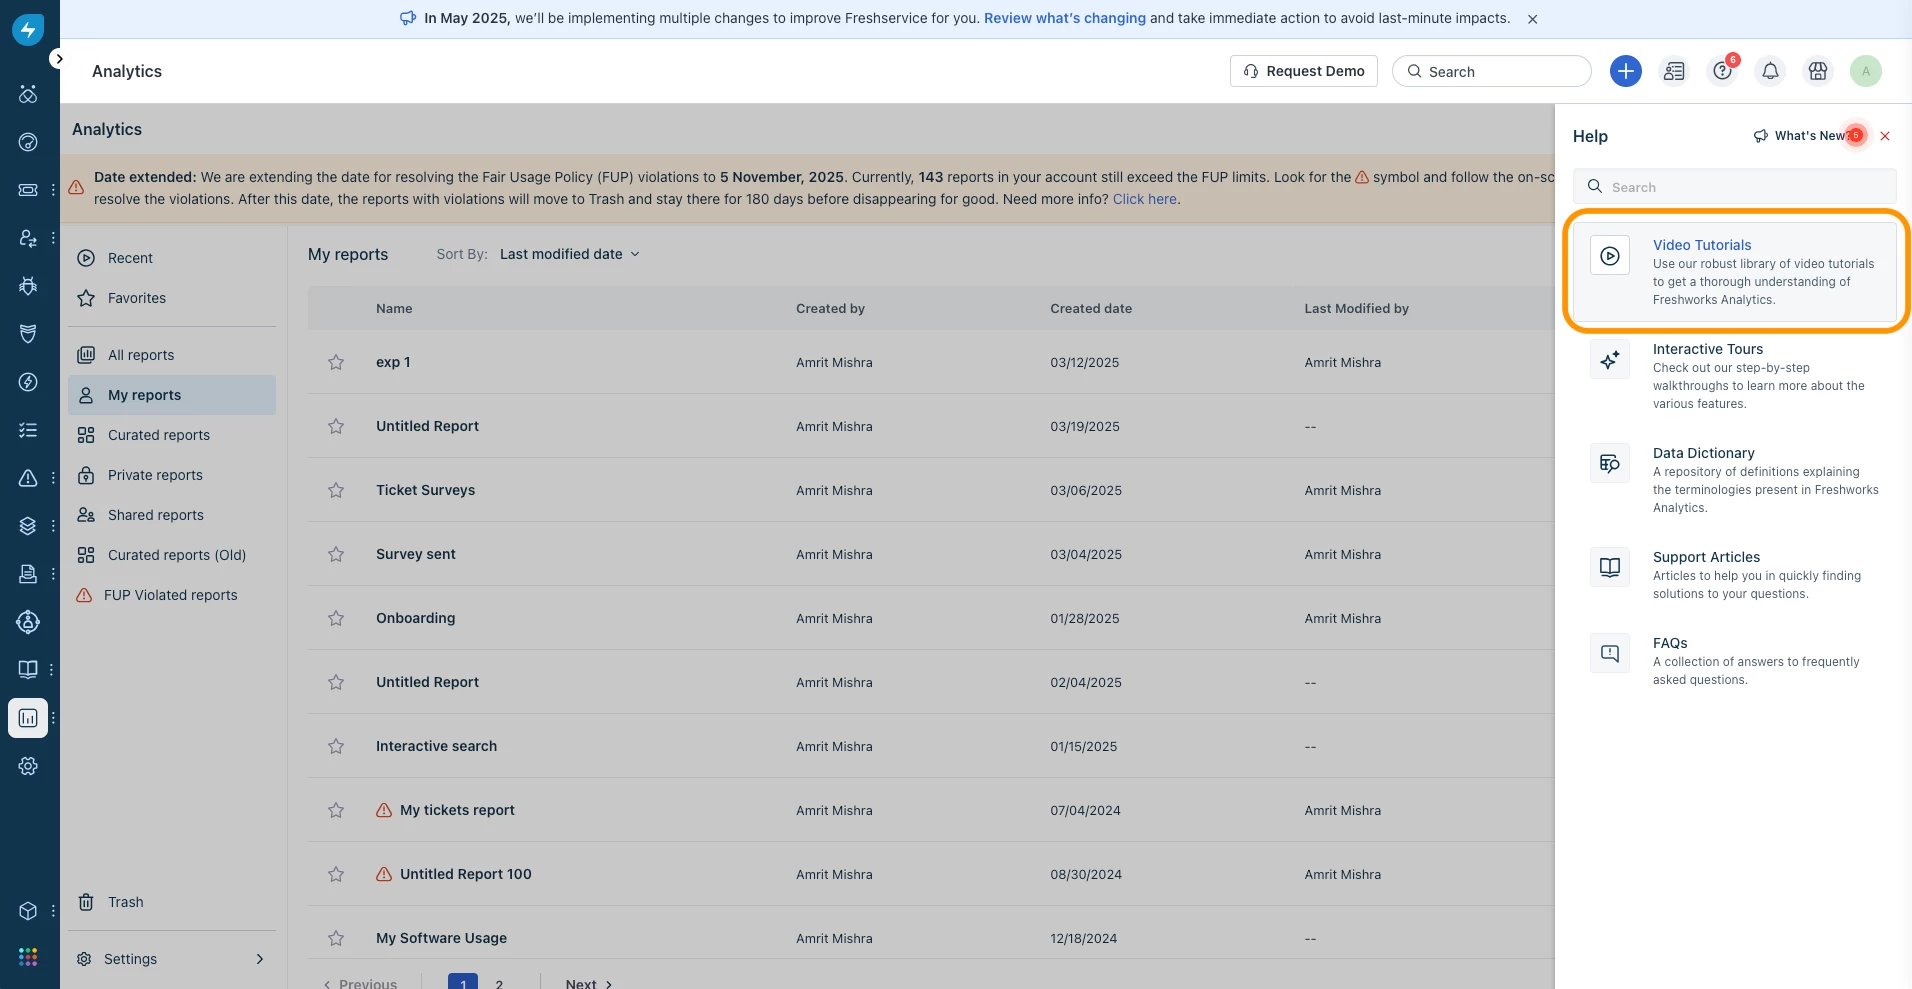Open the Tickets icon in left rail
The width and height of the screenshot is (1912, 989).
pos(28,190)
